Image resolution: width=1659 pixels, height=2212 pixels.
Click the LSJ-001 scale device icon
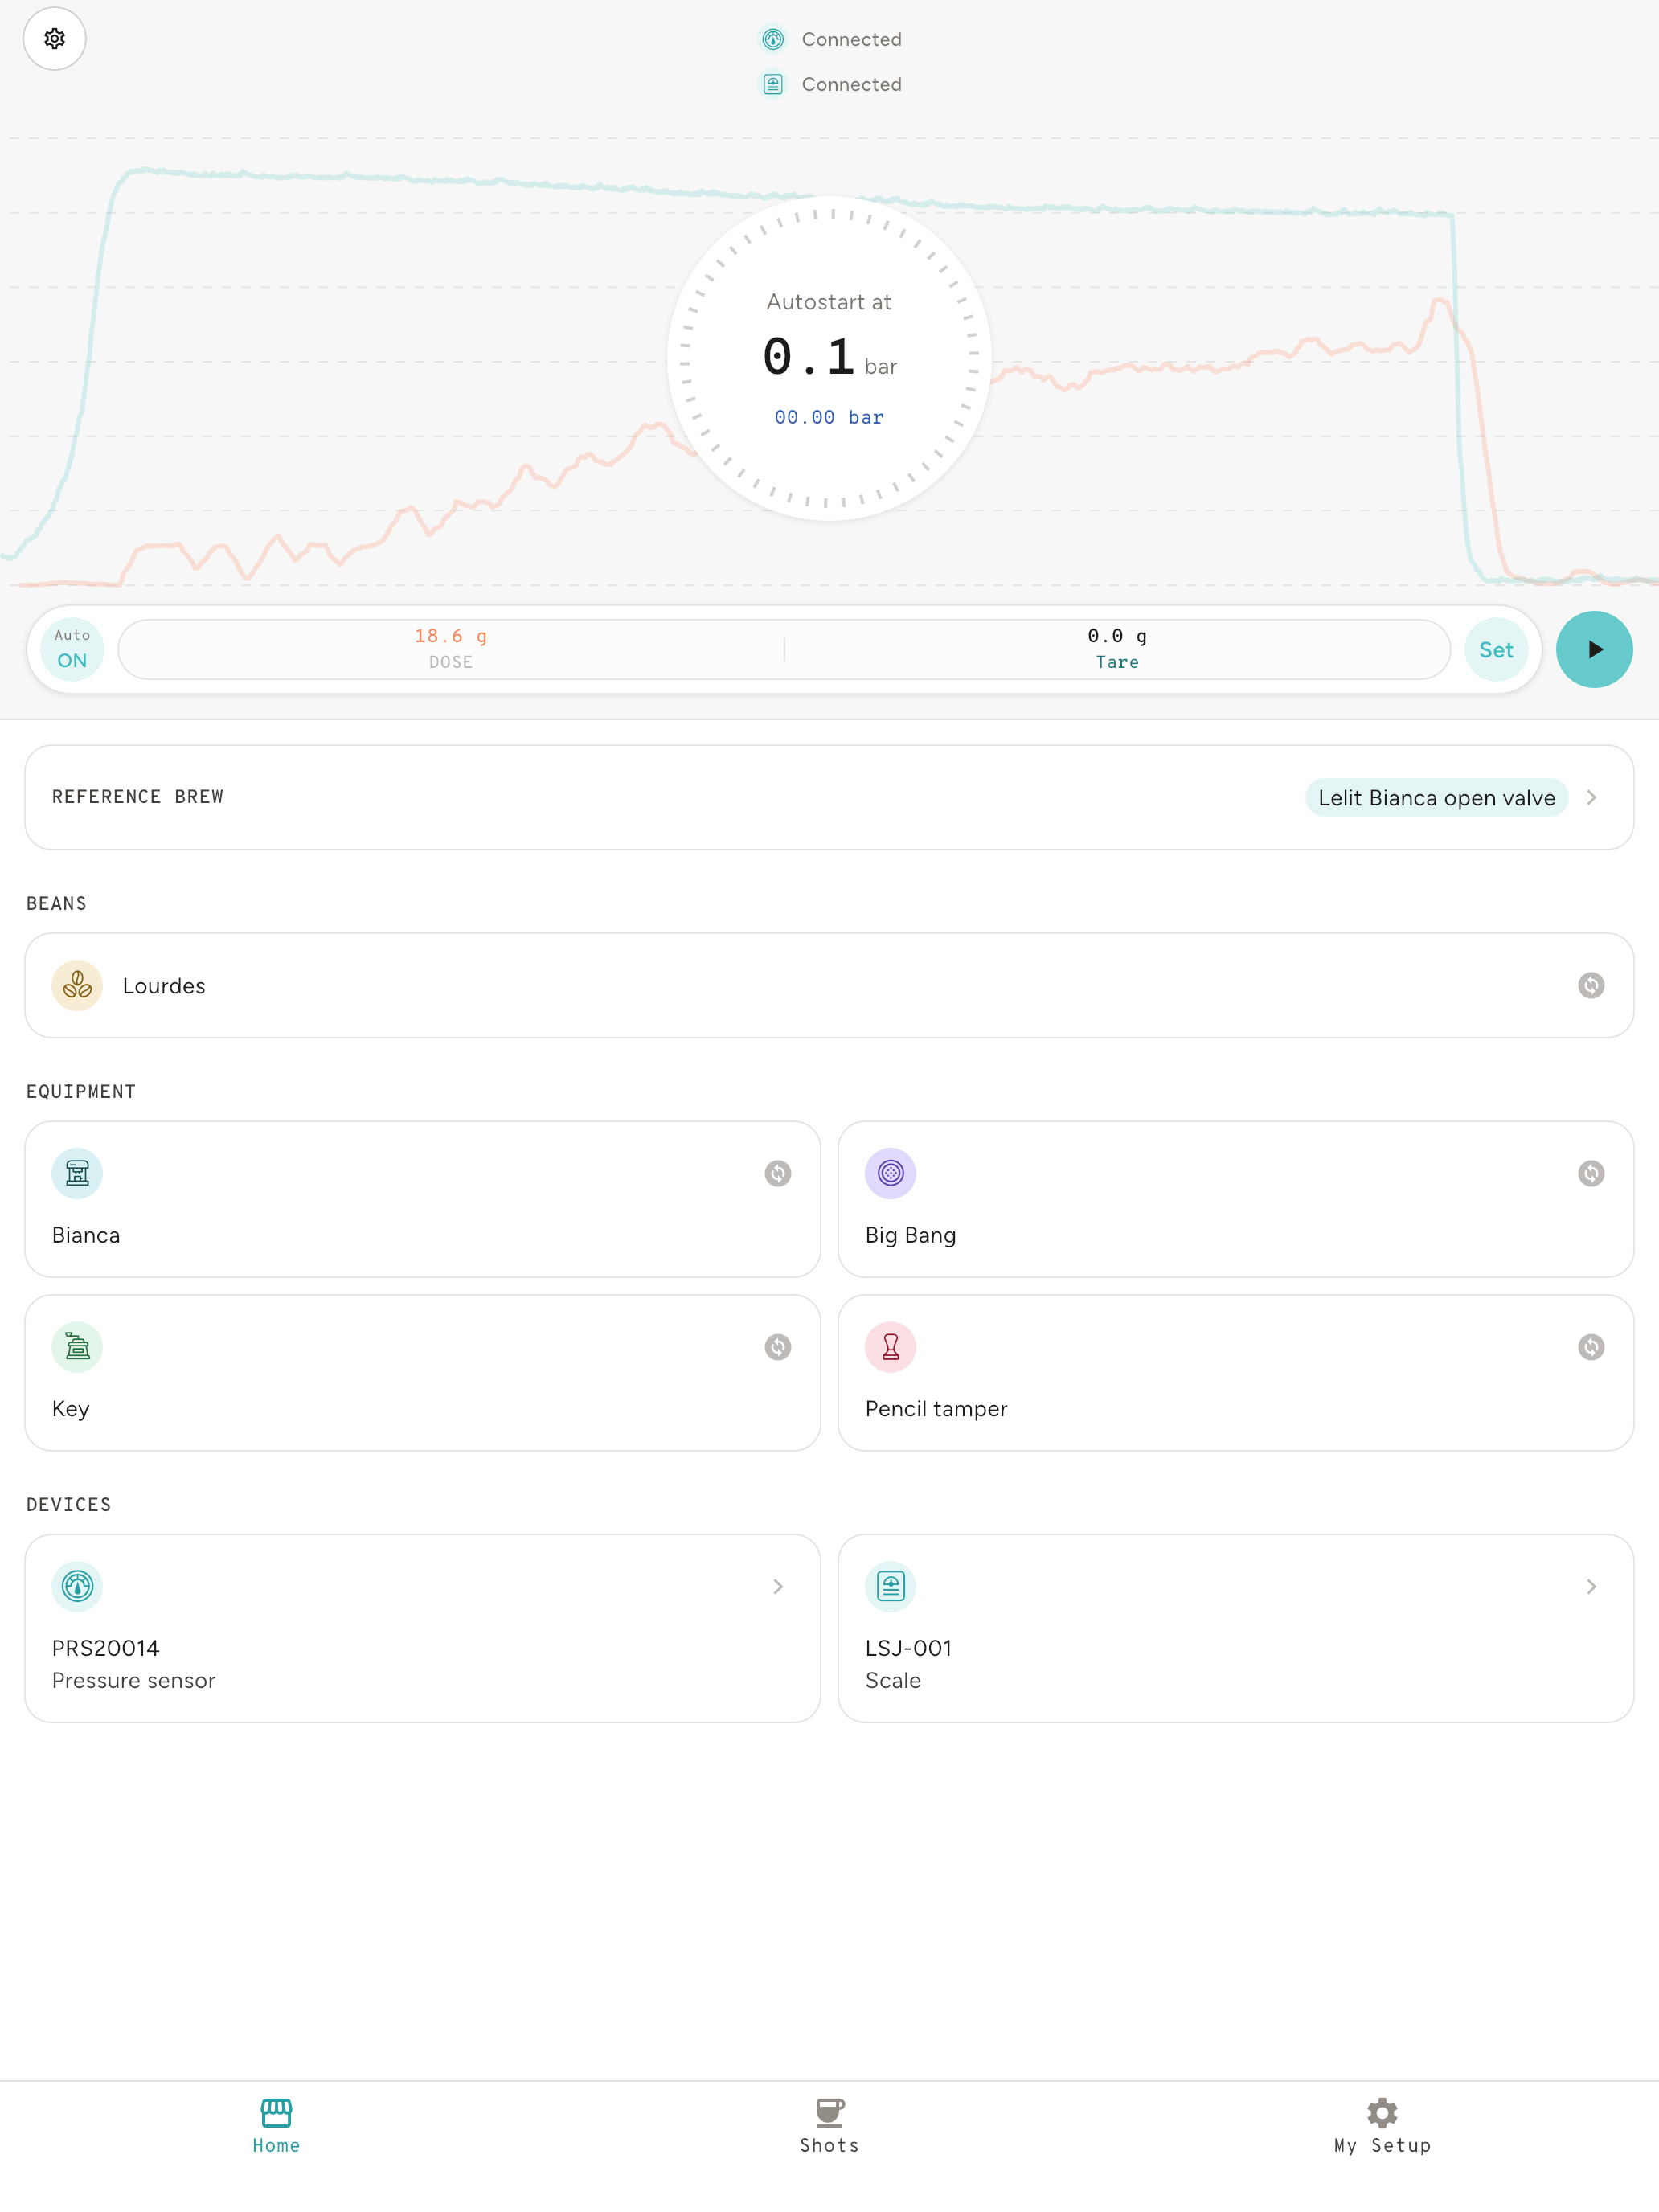coord(890,1586)
